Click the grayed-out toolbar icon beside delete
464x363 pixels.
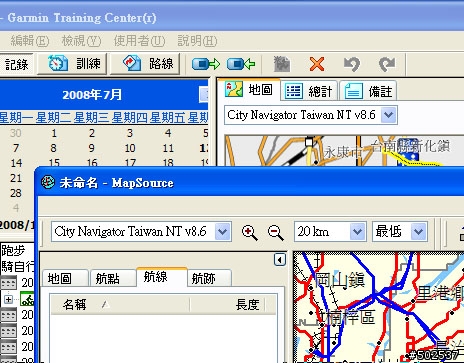click(x=282, y=64)
